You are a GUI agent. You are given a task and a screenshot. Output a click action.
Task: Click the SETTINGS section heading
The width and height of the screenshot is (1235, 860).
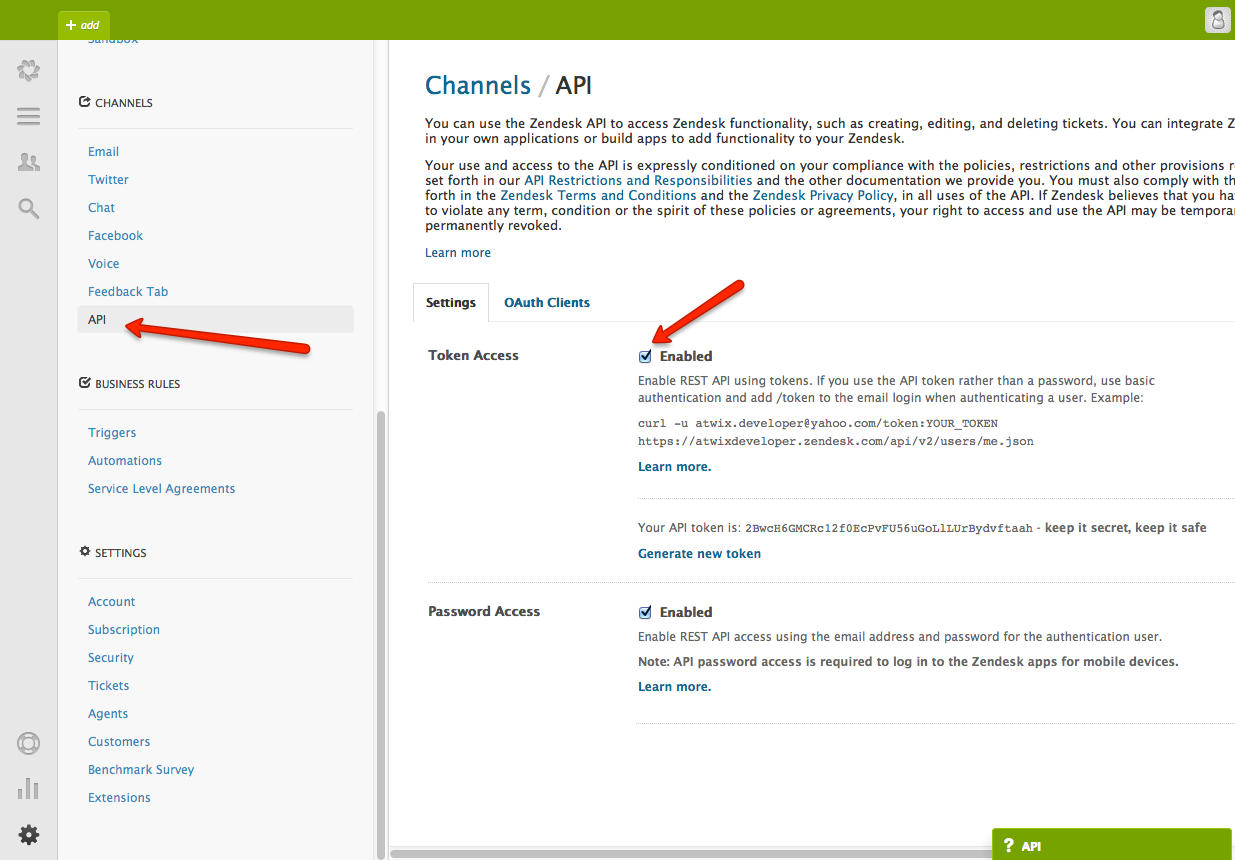coord(113,553)
